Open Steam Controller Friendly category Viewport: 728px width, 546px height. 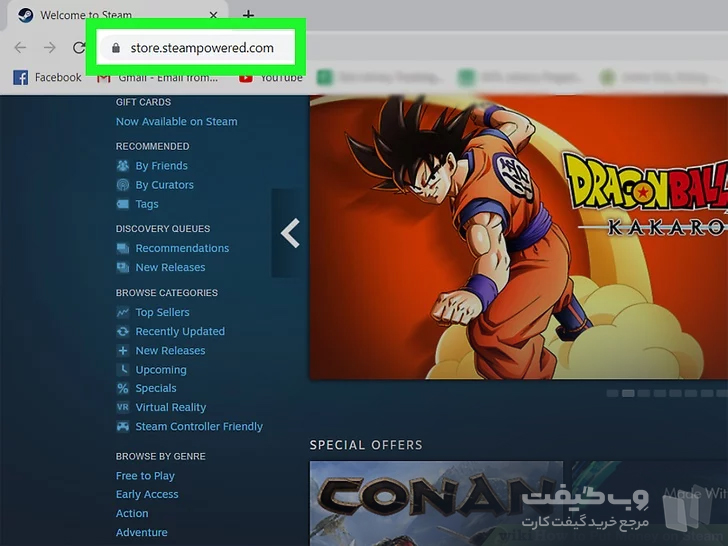click(199, 426)
